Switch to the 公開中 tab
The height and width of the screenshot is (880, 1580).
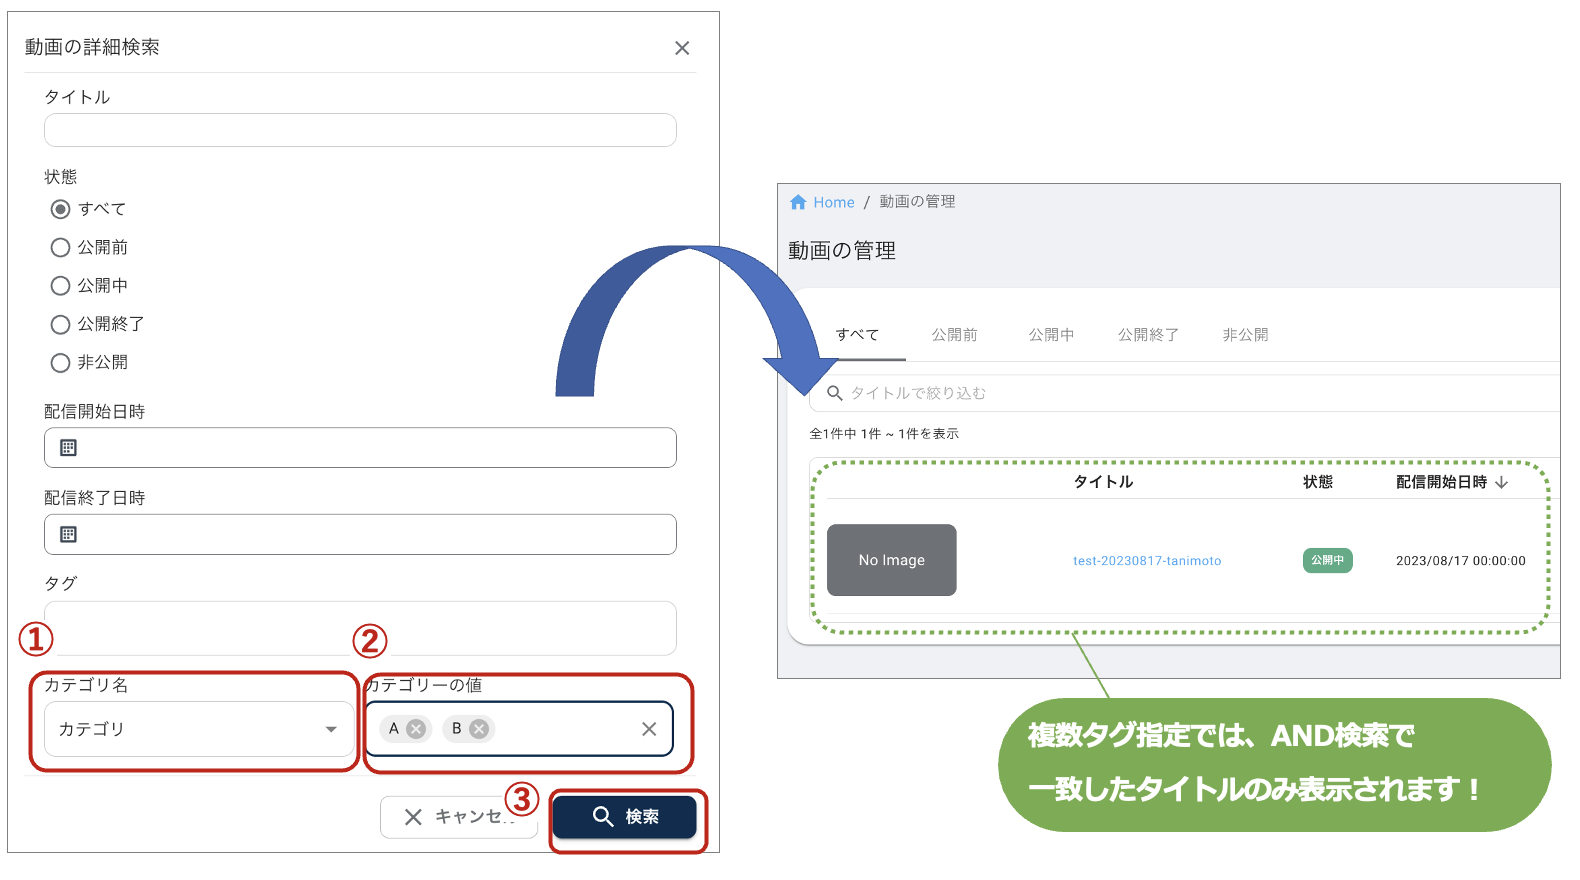point(1051,335)
